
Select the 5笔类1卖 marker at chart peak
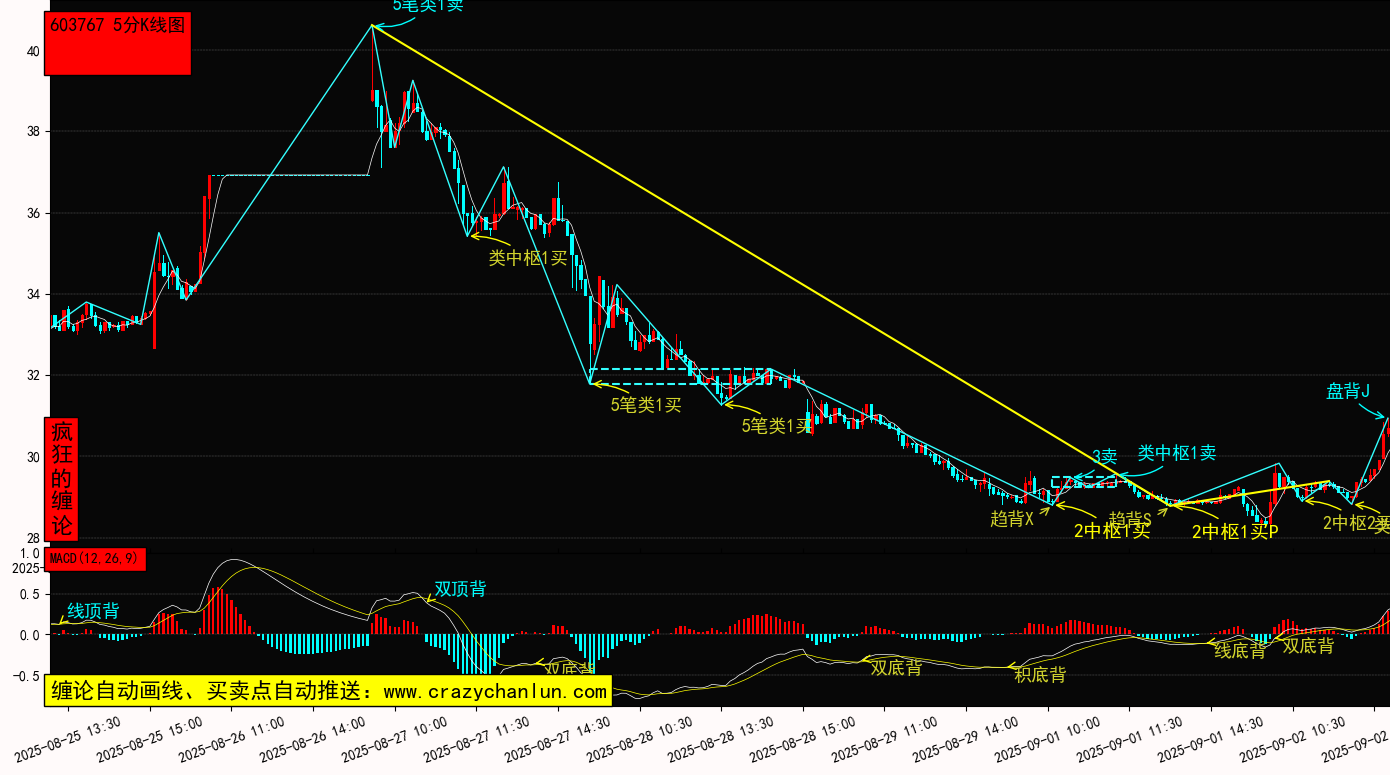427,6
